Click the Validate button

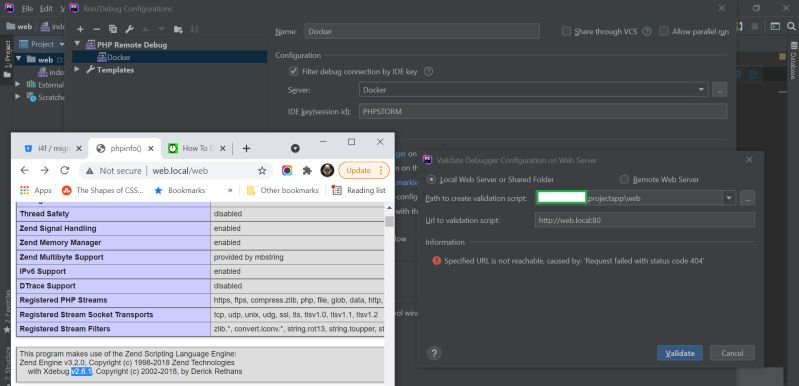coord(680,353)
